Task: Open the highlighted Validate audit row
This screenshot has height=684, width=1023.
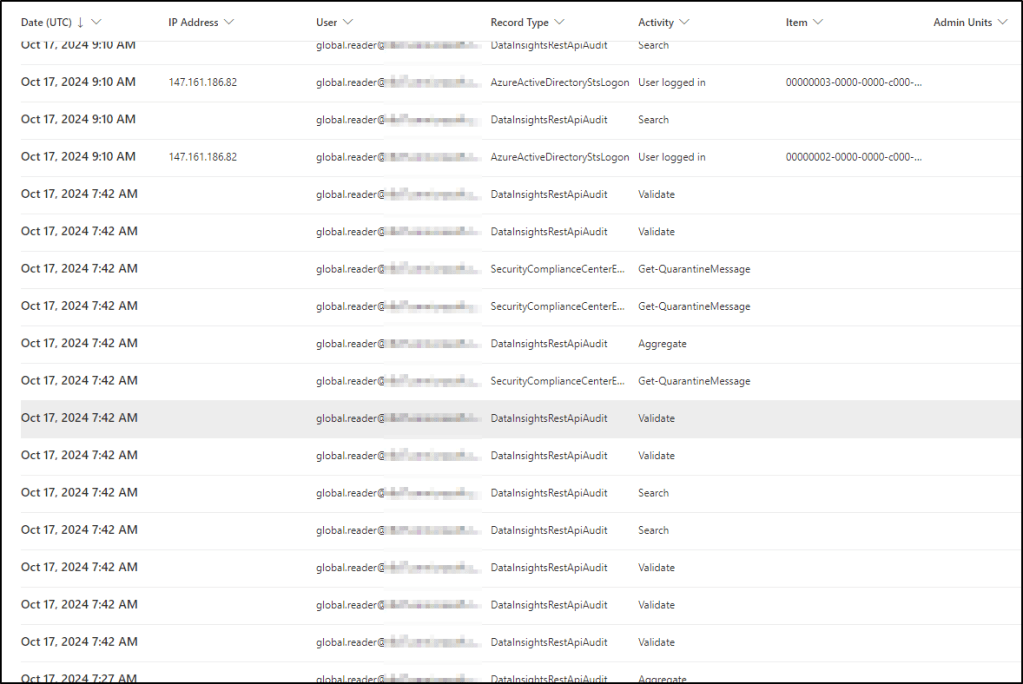Action: click(656, 419)
